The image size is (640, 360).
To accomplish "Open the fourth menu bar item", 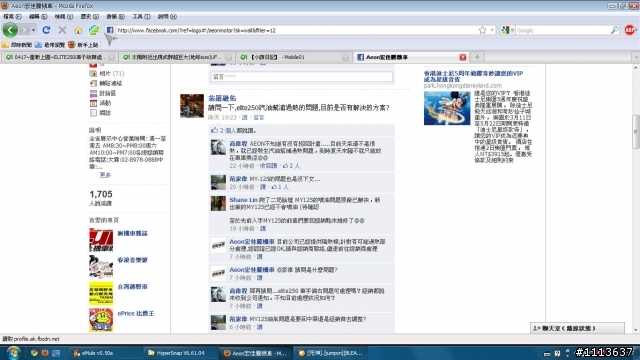I will (89, 17).
